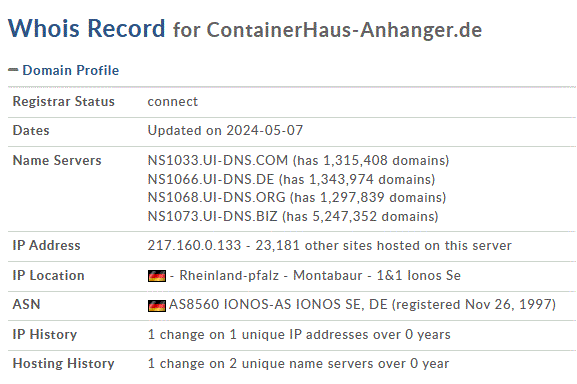577x384 pixels.
Task: Open the ContainerHaus-Anhanger.de domain title
Action: [x=344, y=30]
